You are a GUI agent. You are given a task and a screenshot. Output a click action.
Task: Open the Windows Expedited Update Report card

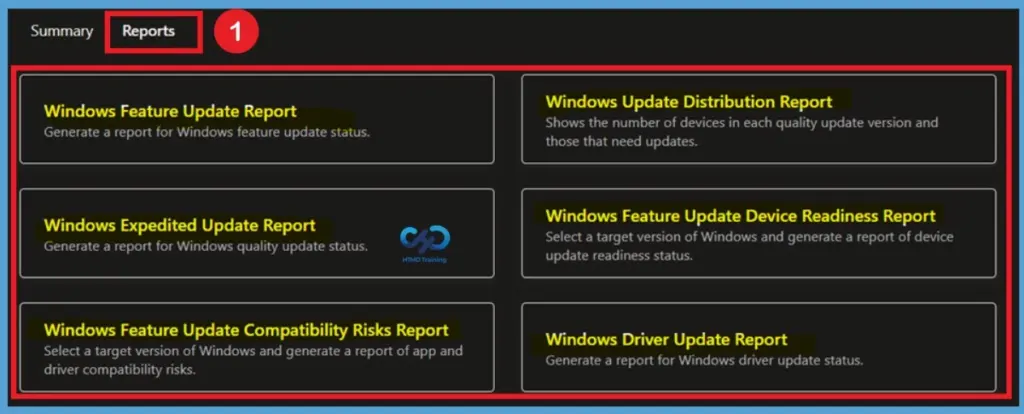(x=257, y=233)
